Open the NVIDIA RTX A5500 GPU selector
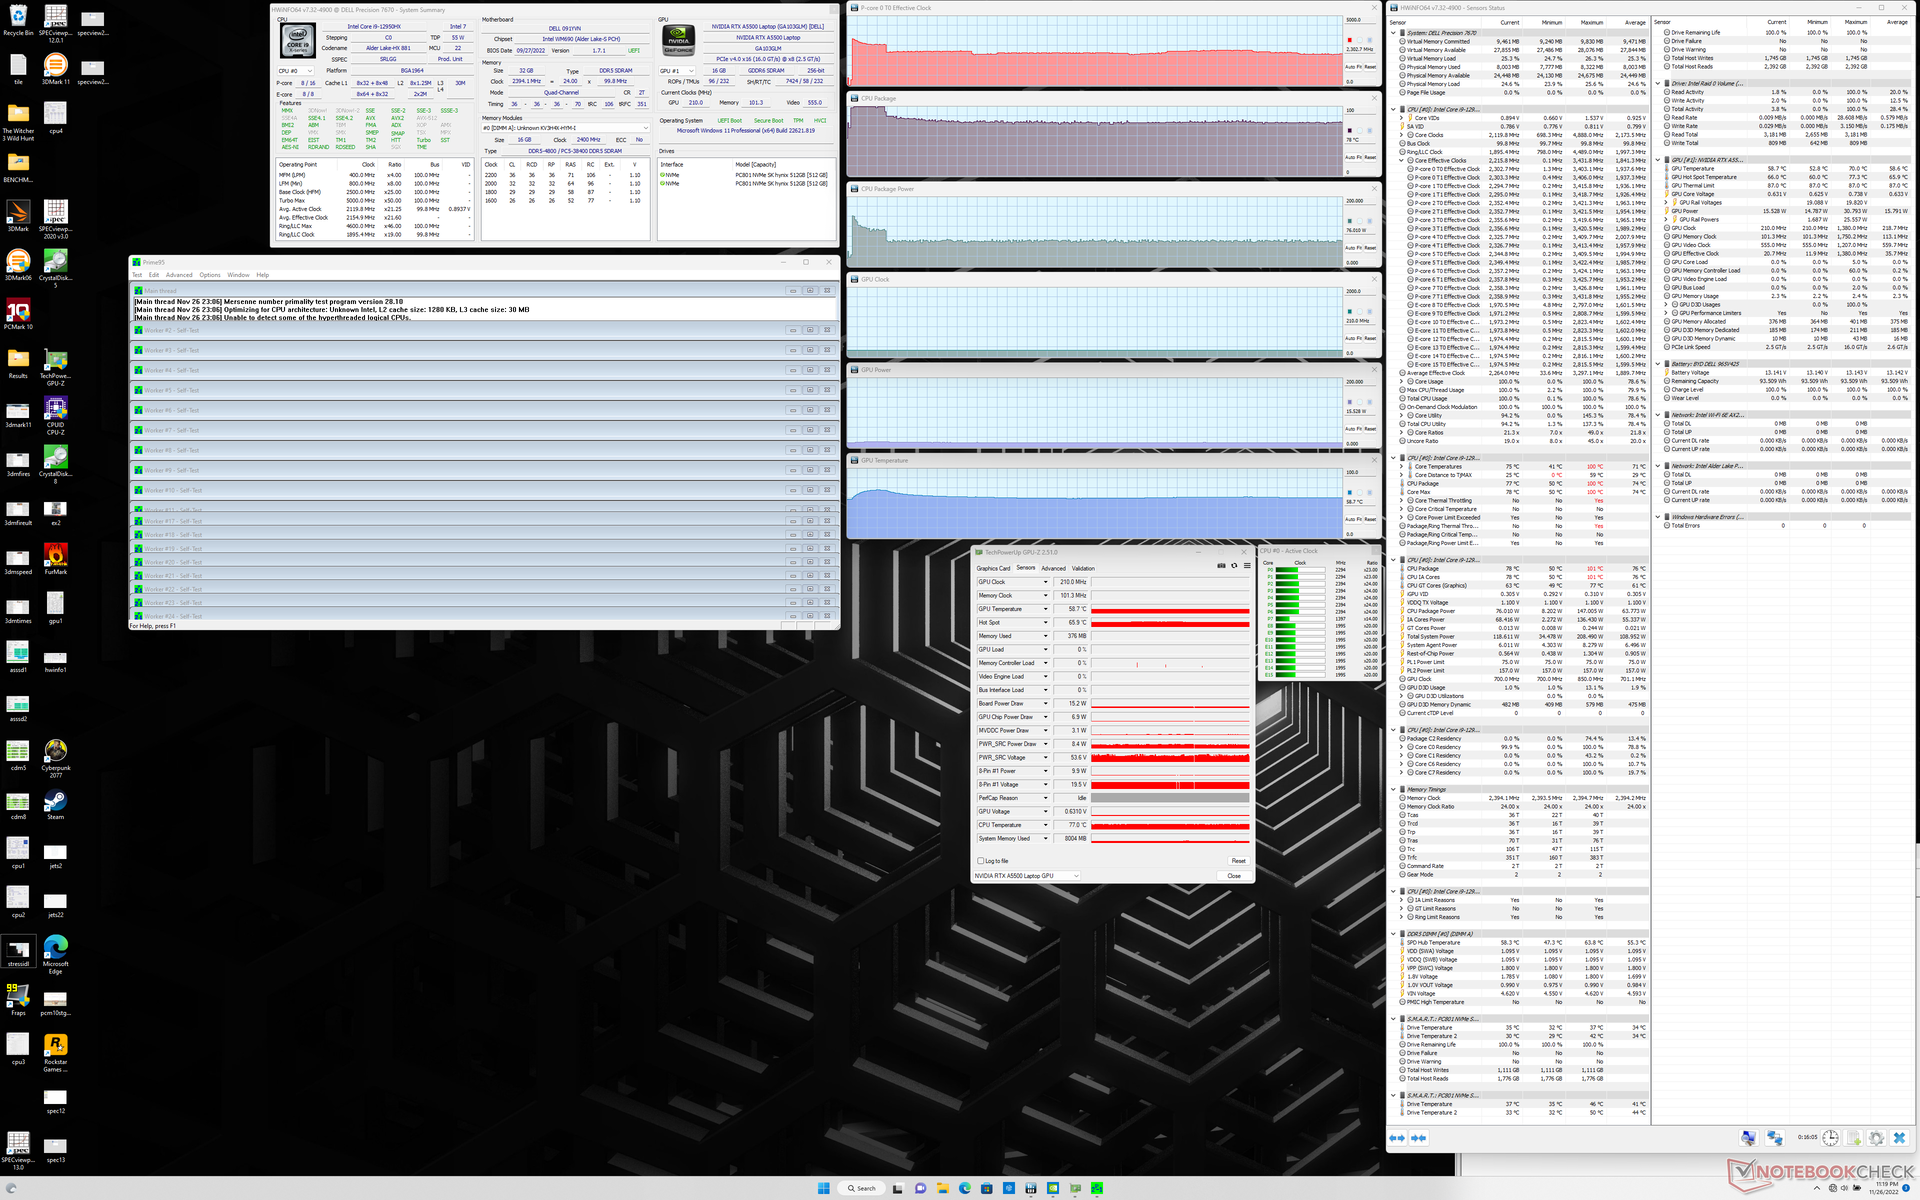The height and width of the screenshot is (1200, 1920). pyautogui.click(x=1028, y=876)
